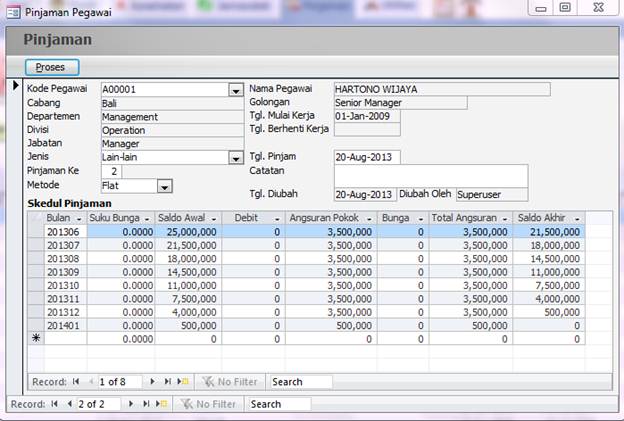The height and width of the screenshot is (421, 624).
Task: Expand the Suku Bunga column filter arrow
Action: [x=147, y=218]
